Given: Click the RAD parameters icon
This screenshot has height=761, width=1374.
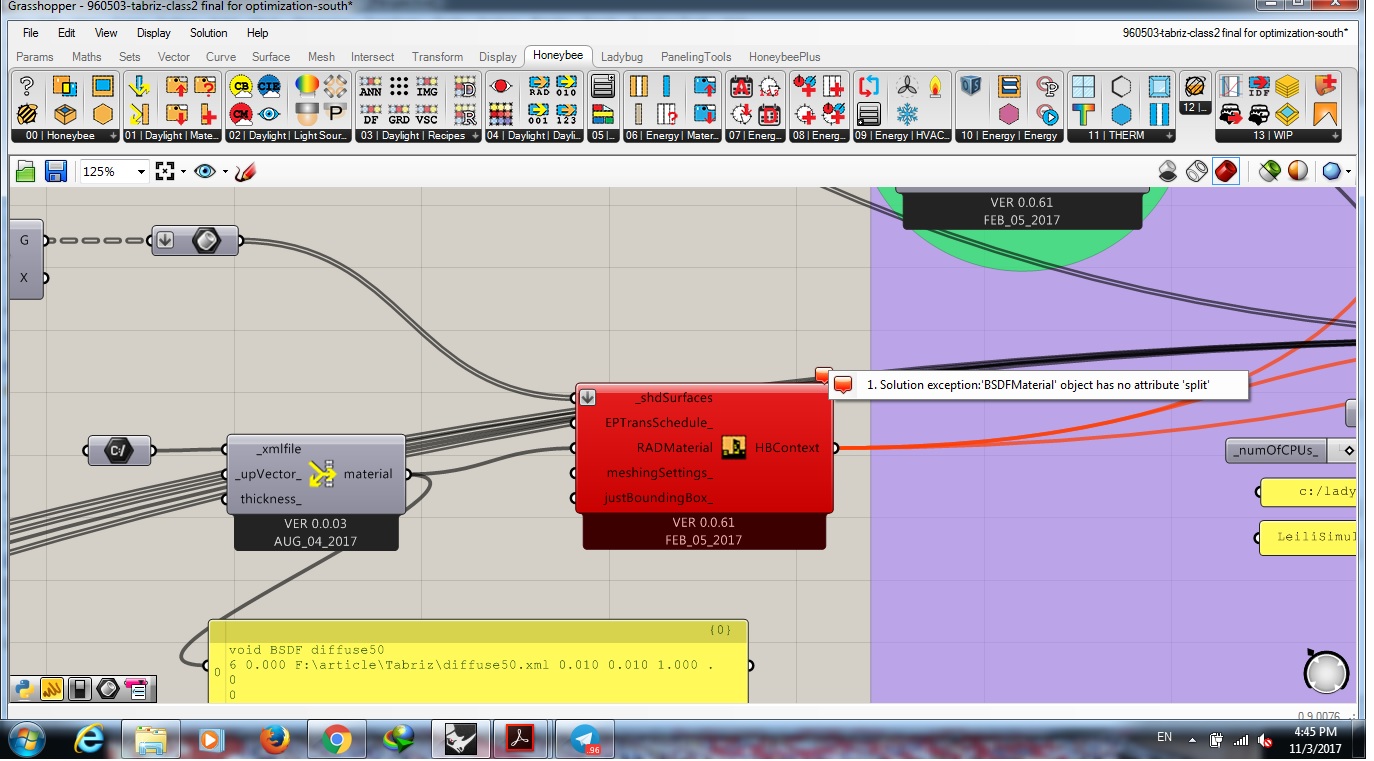Looking at the screenshot, I should point(539,86).
